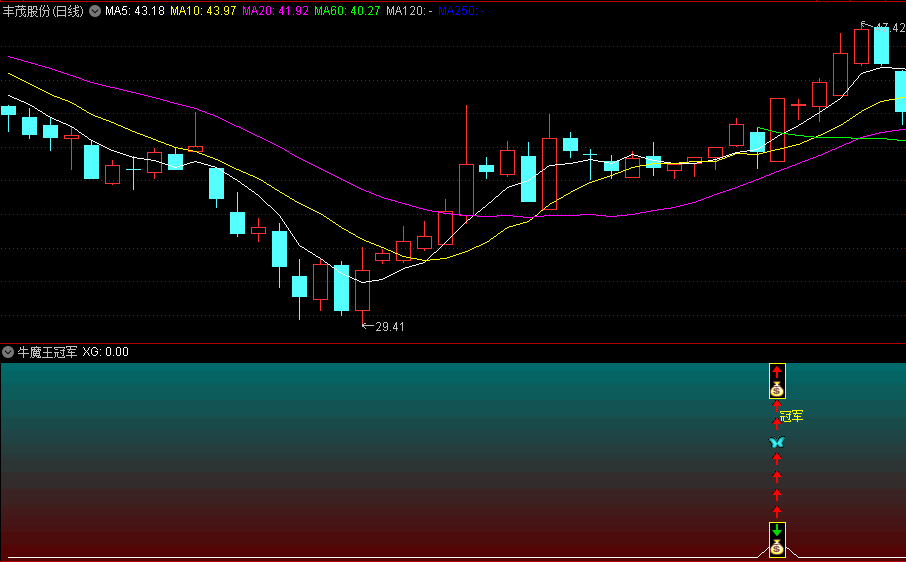The image size is (906, 562).
Task: Click the top money bag signal icon
Action: [777, 390]
